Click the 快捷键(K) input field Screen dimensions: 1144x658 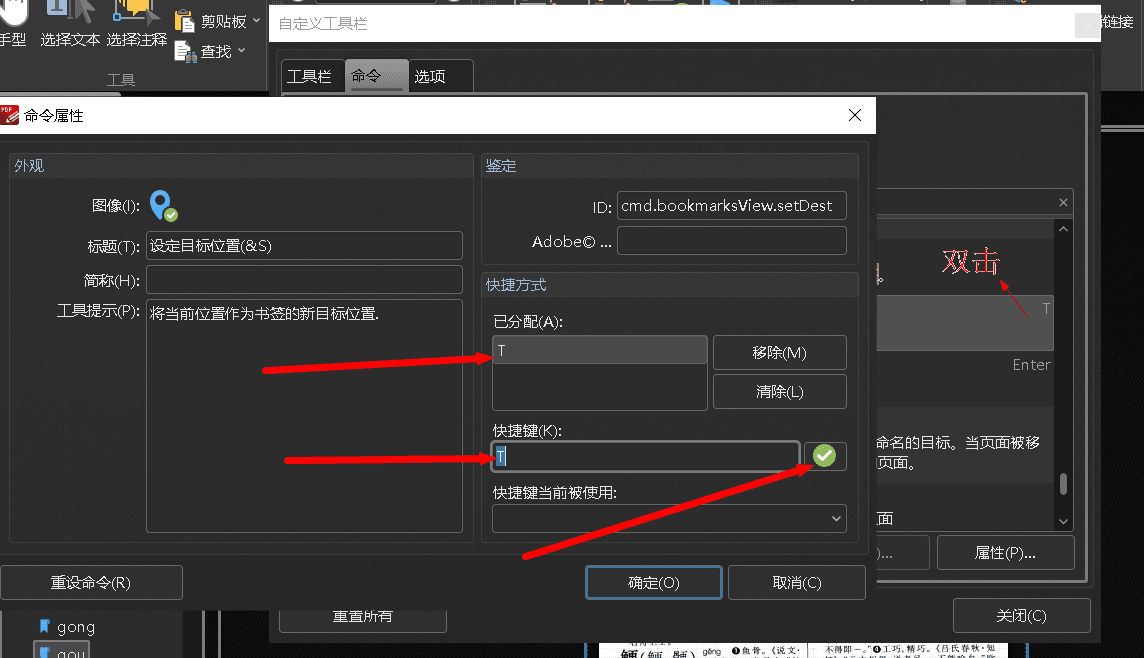645,456
